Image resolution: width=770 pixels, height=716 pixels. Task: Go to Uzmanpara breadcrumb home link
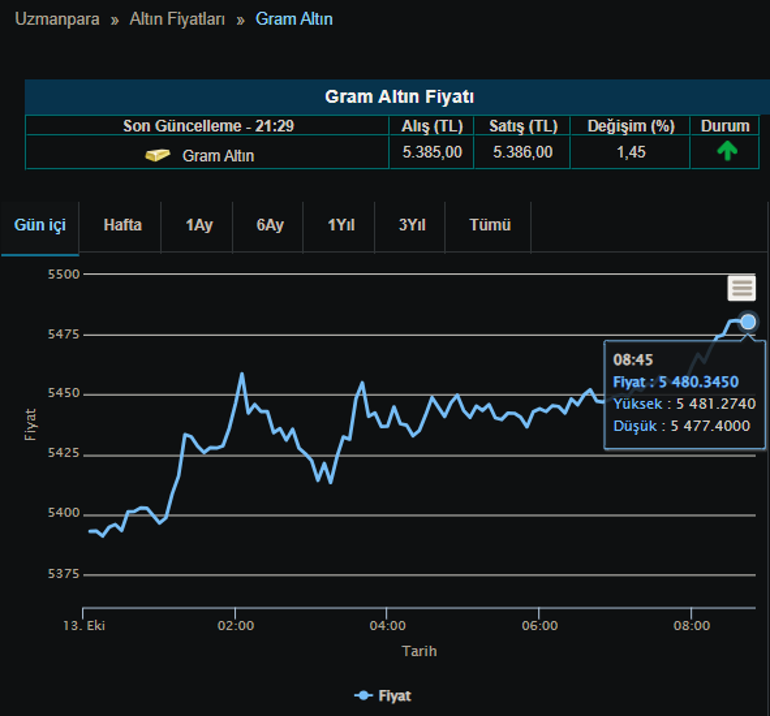(x=57, y=19)
